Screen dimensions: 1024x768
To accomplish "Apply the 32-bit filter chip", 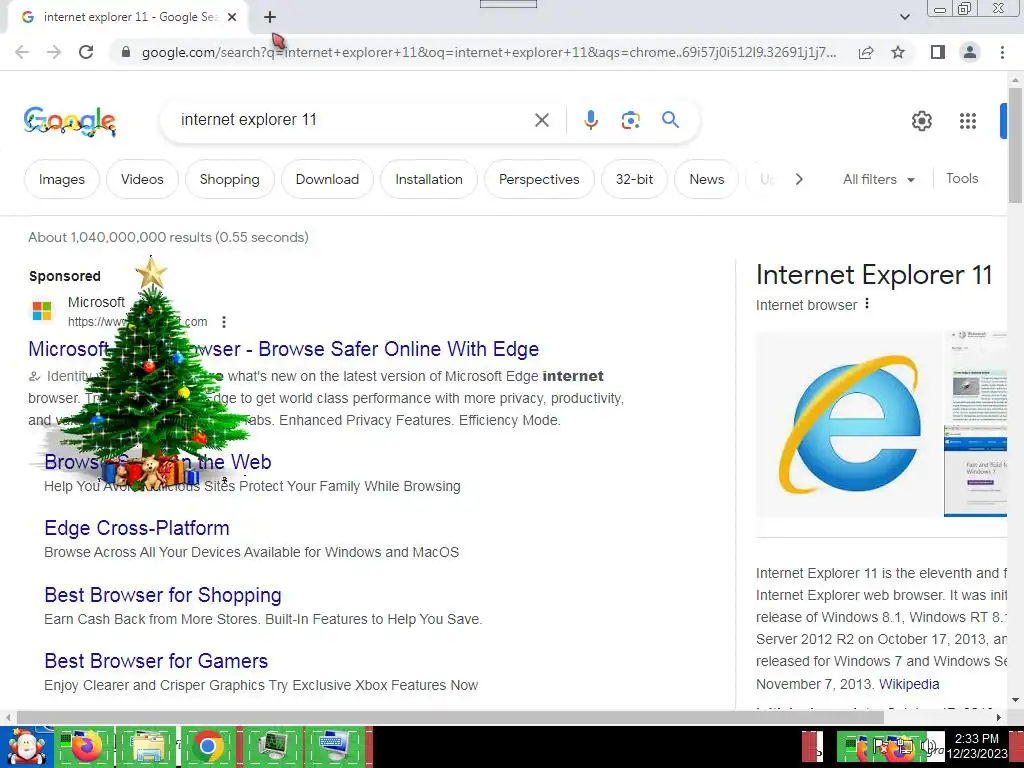I will [634, 180].
